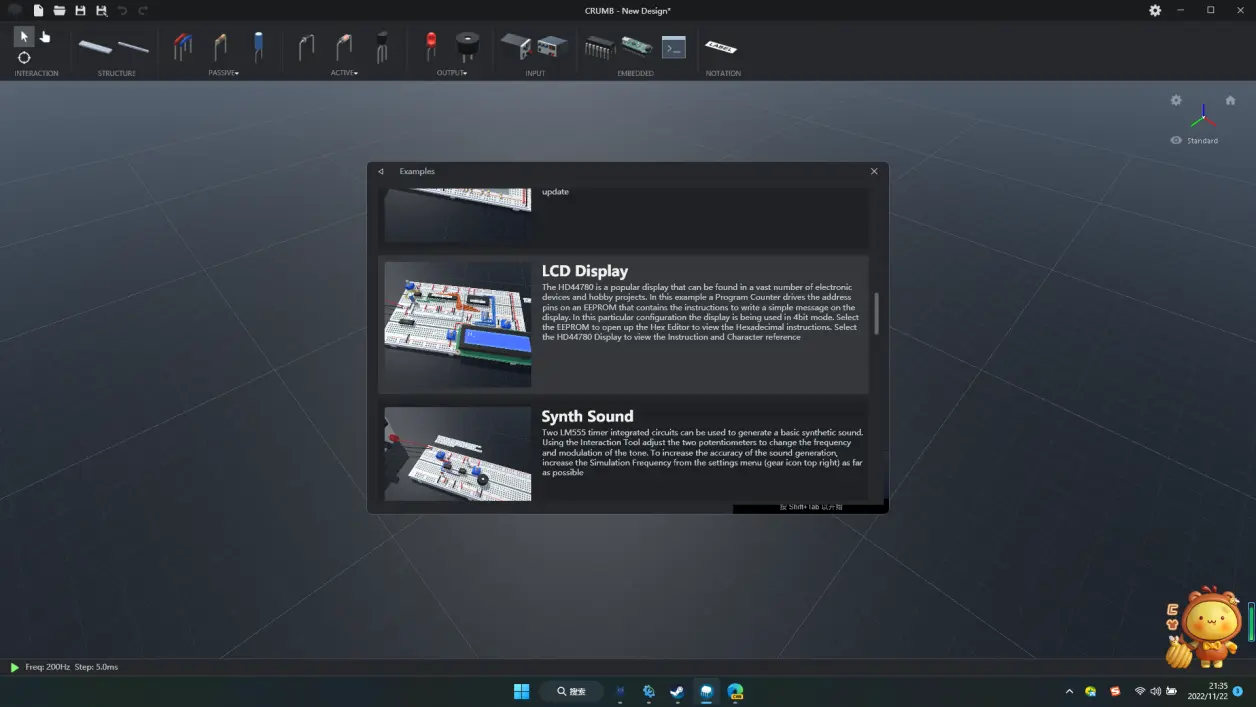Select the crosshair target tool under Interaction
Viewport: 1256px width, 707px height.
click(24, 58)
